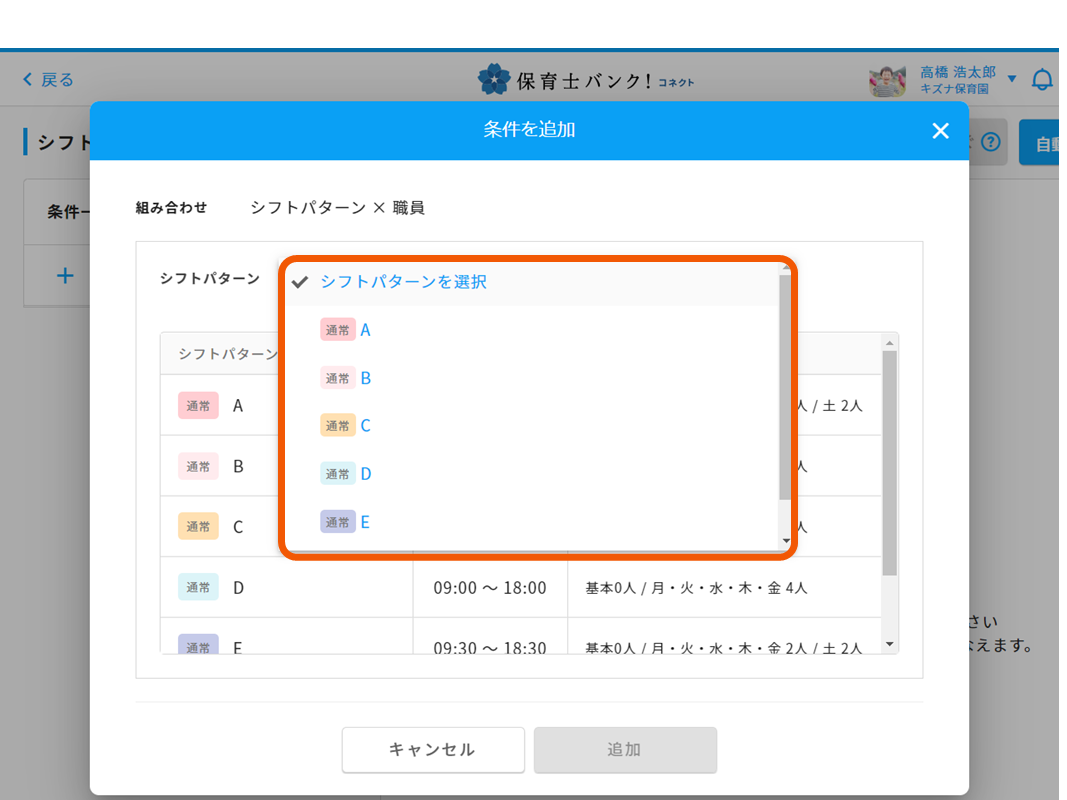Pick shift pattern C in list

click(x=365, y=426)
